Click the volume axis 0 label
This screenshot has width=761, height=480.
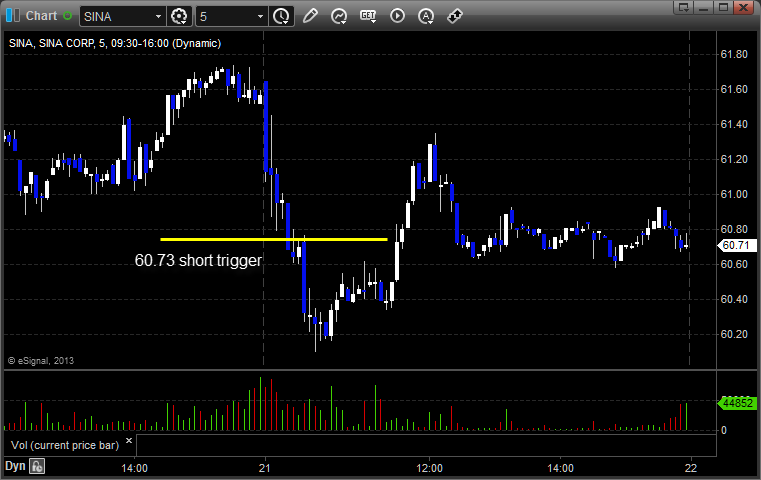[x=724, y=430]
